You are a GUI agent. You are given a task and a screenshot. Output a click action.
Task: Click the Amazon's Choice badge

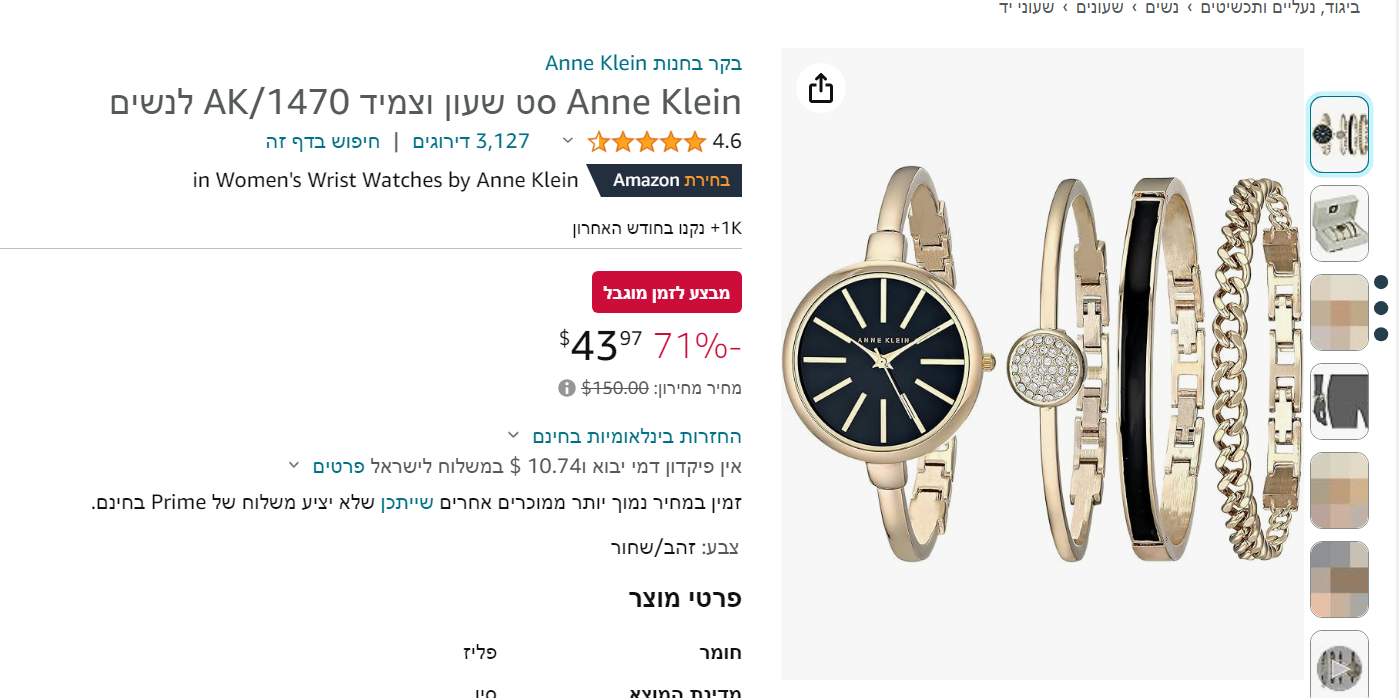point(665,180)
